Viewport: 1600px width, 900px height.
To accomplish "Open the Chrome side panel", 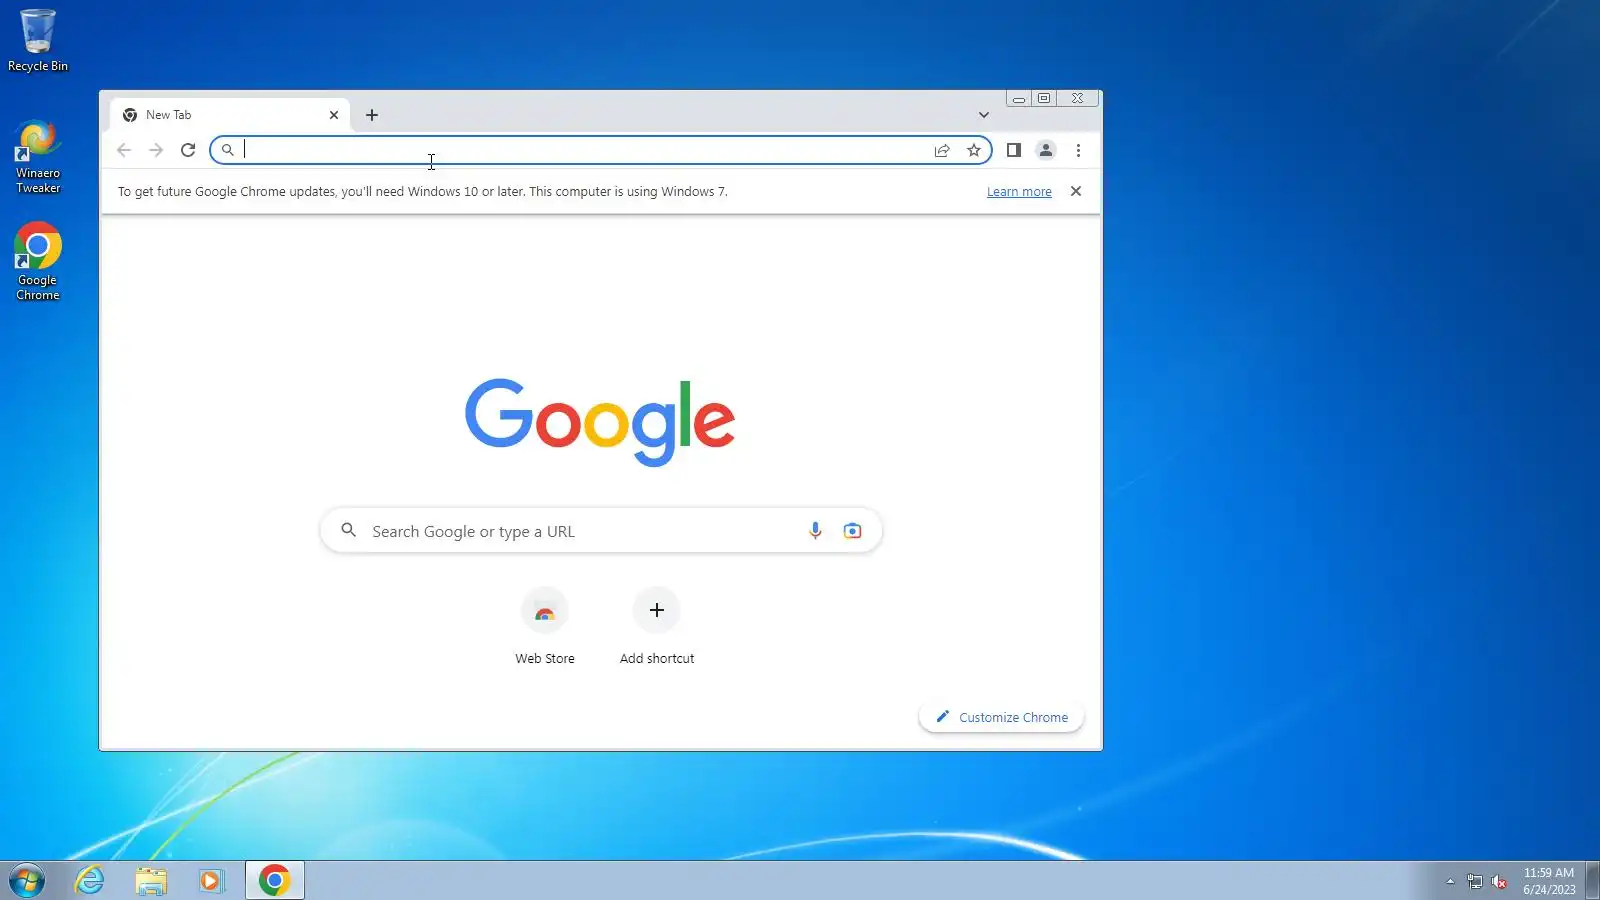I will (1014, 150).
